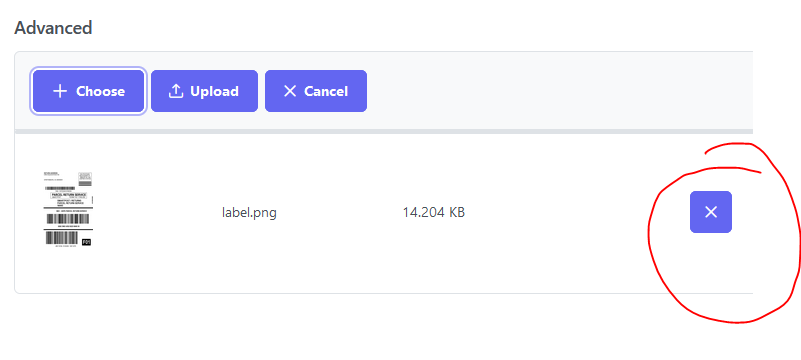
Task: Click the small stamp box atop thumbnail
Action: (85, 179)
